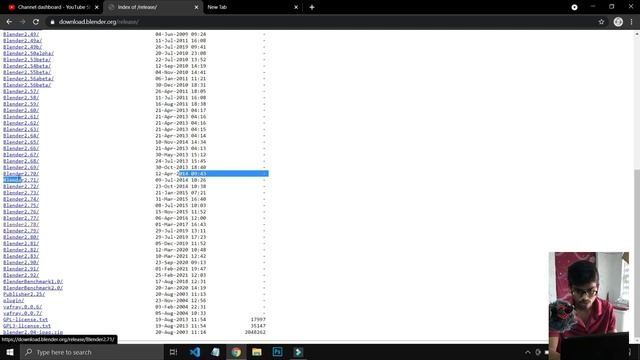Open the Blender2.79/ folder link
Image resolution: width=640 pixels, height=360 pixels.
21,231
